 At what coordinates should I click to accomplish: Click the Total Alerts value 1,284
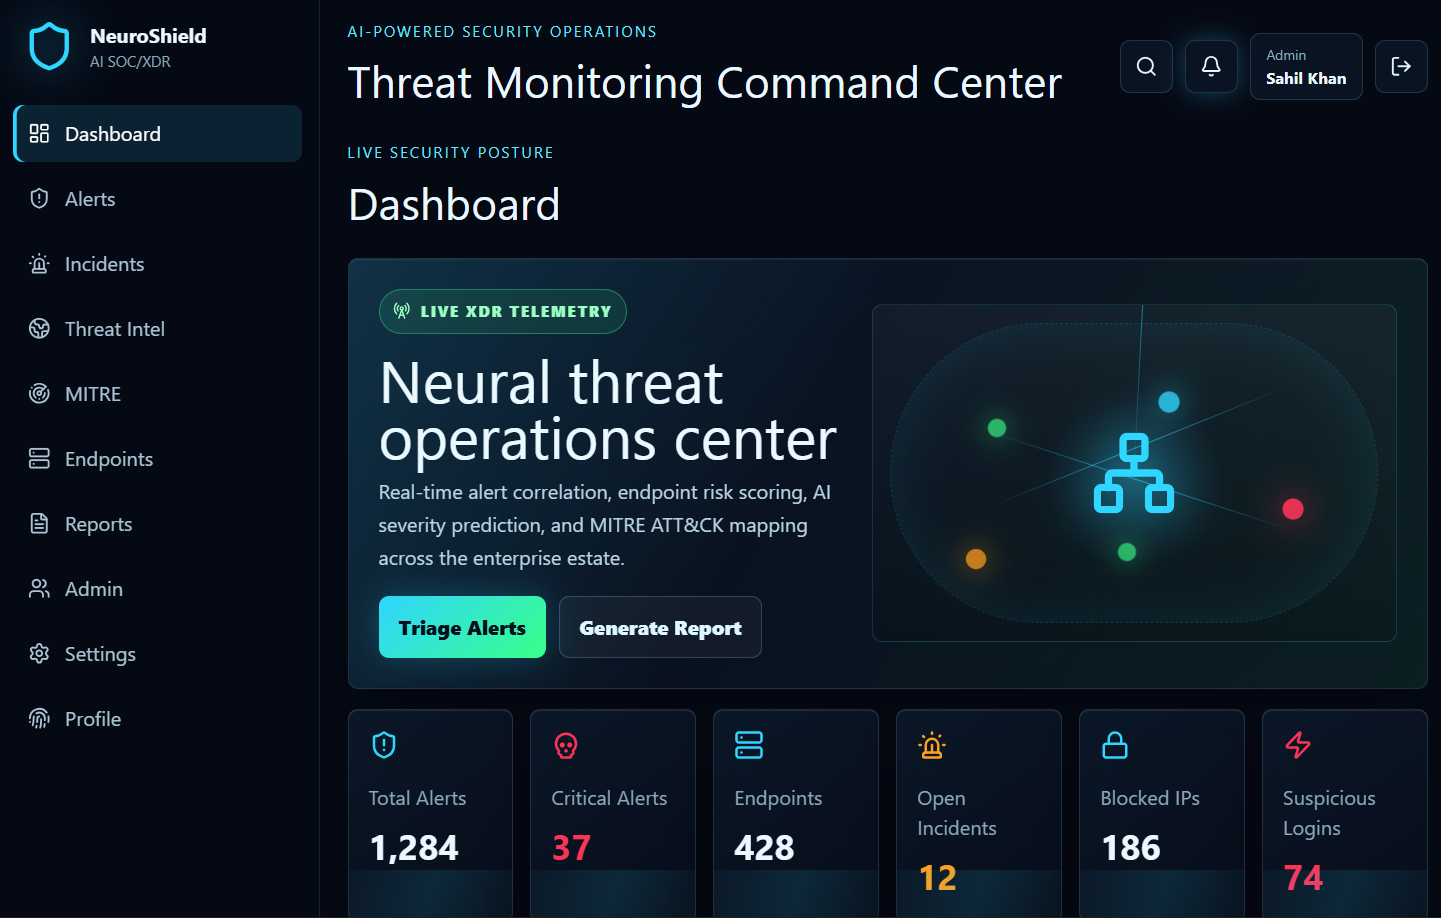pyautogui.click(x=414, y=848)
